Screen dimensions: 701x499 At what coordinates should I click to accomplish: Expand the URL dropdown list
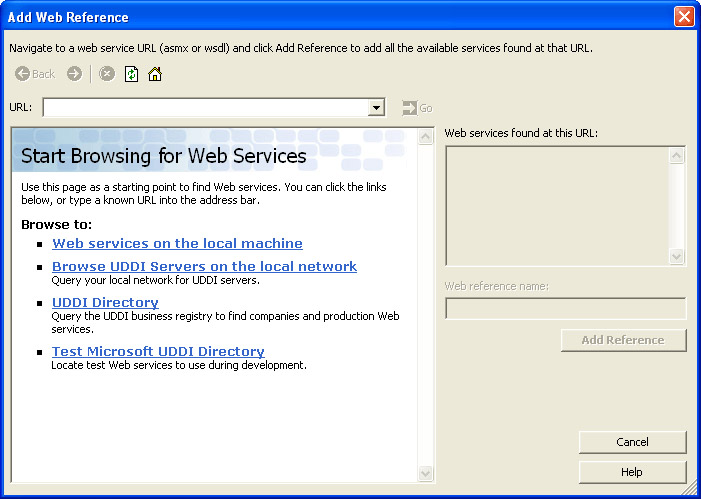pos(376,108)
